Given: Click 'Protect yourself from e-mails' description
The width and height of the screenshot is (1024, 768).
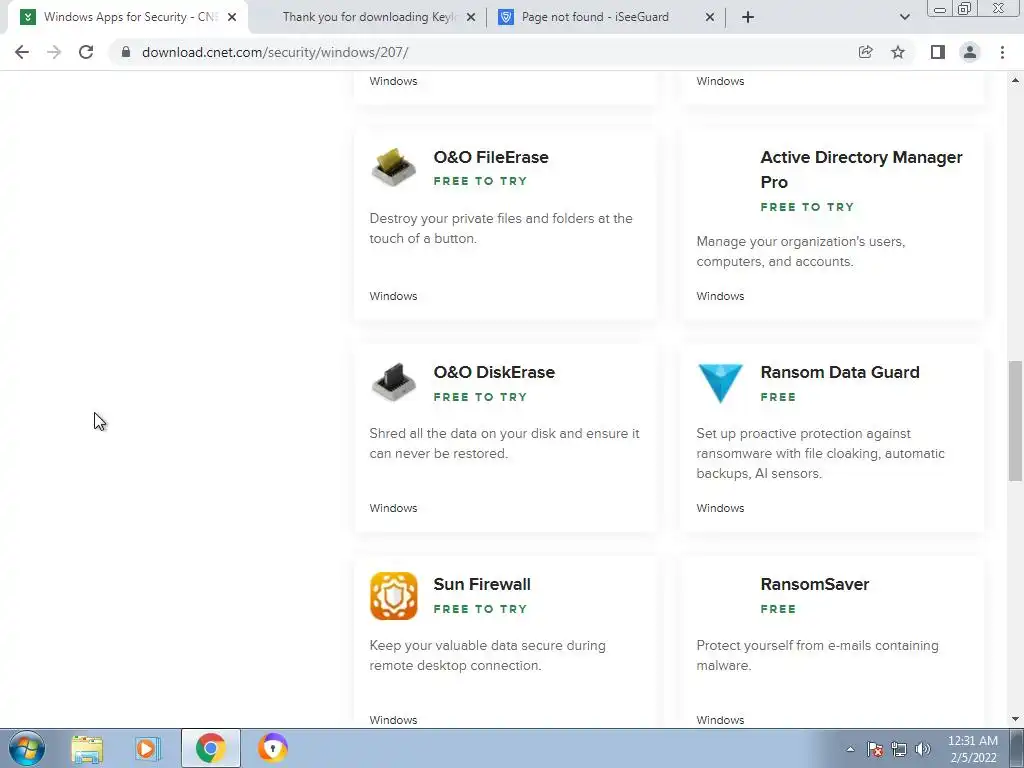Looking at the screenshot, I should point(817,656).
